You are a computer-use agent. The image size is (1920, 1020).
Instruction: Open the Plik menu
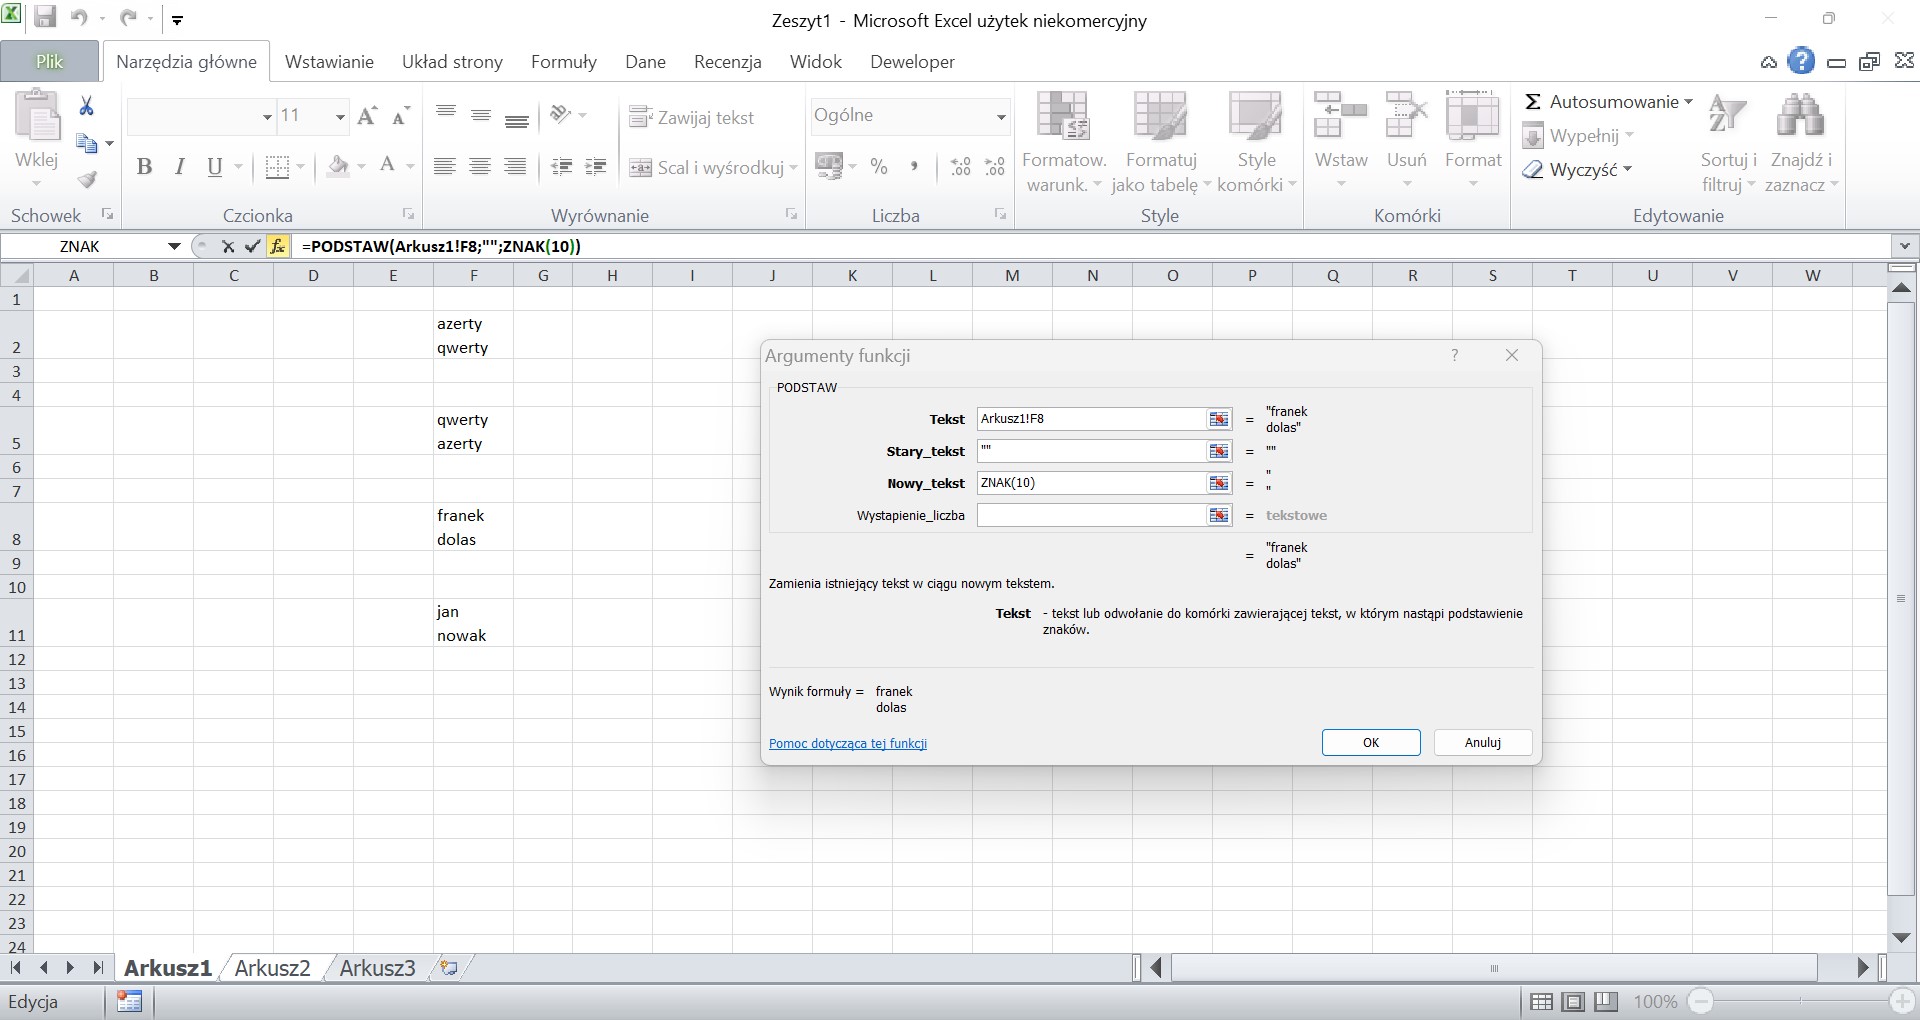click(x=49, y=62)
